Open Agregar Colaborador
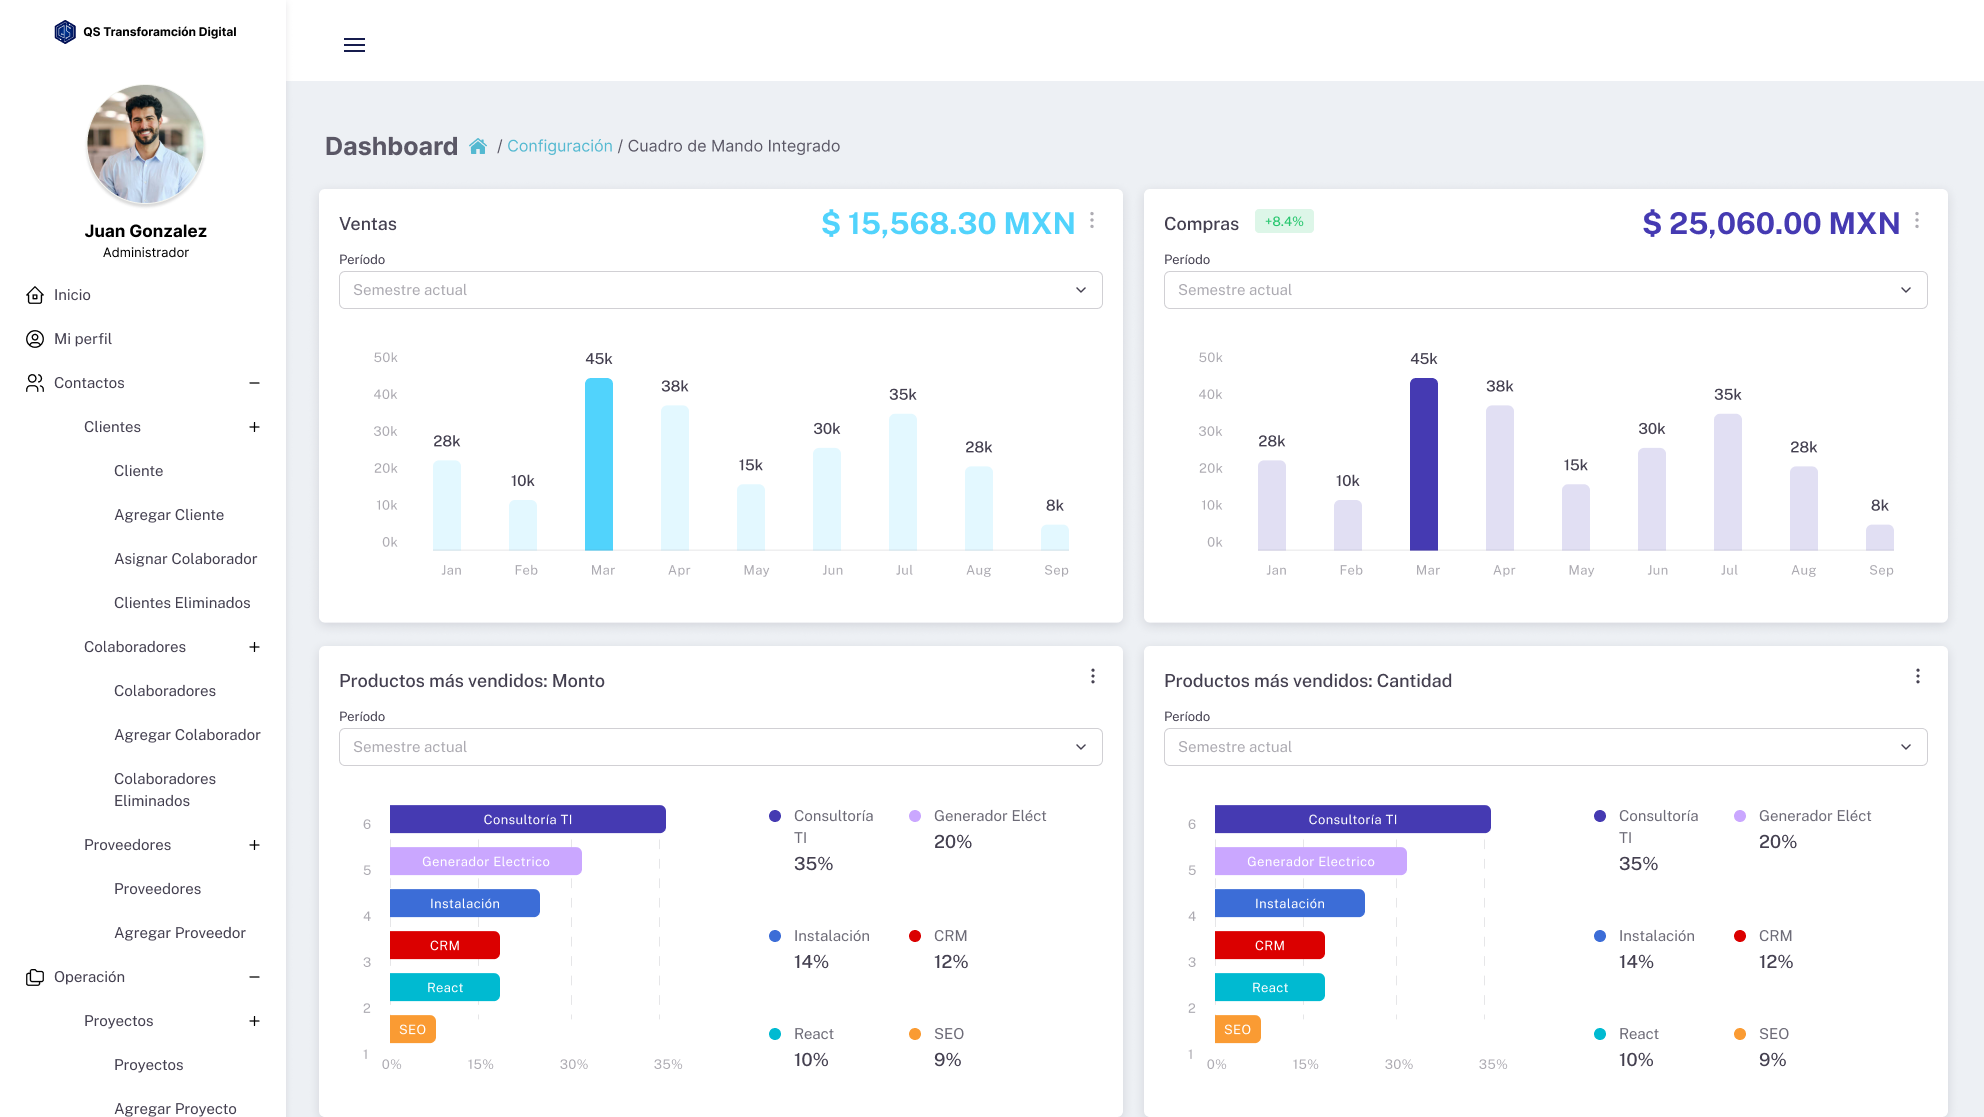This screenshot has width=1984, height=1117. tap(187, 735)
